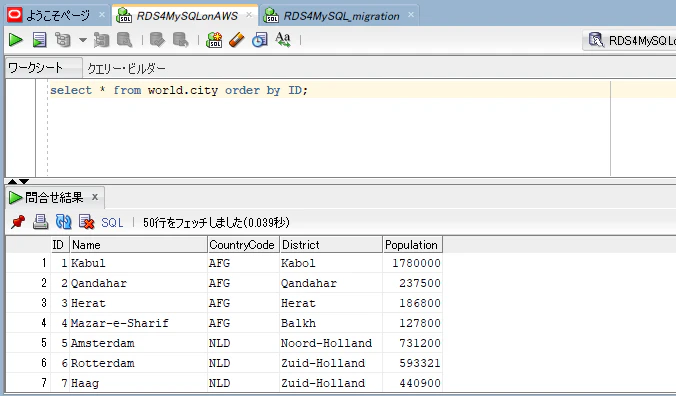Pin the query result with the pushpin icon
Screen dimensions: 676x396
pos(18,222)
